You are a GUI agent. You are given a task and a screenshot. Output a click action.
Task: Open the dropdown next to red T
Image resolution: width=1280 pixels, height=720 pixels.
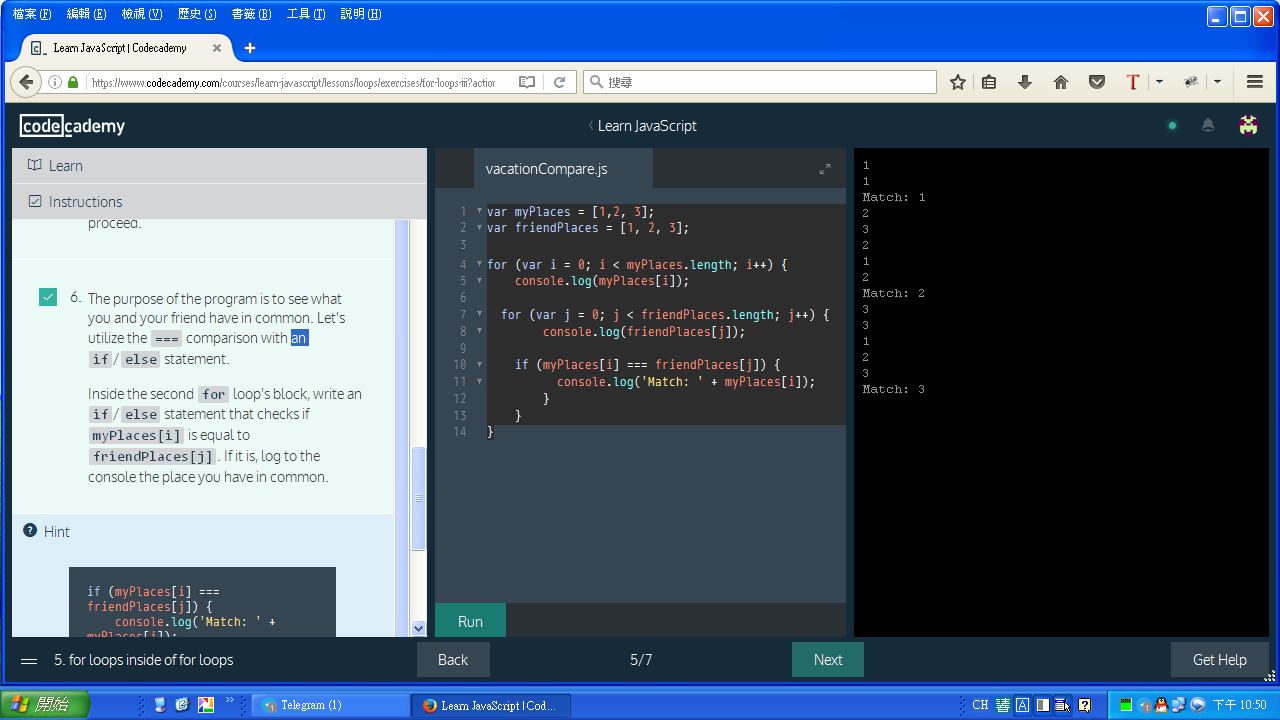(x=1159, y=82)
